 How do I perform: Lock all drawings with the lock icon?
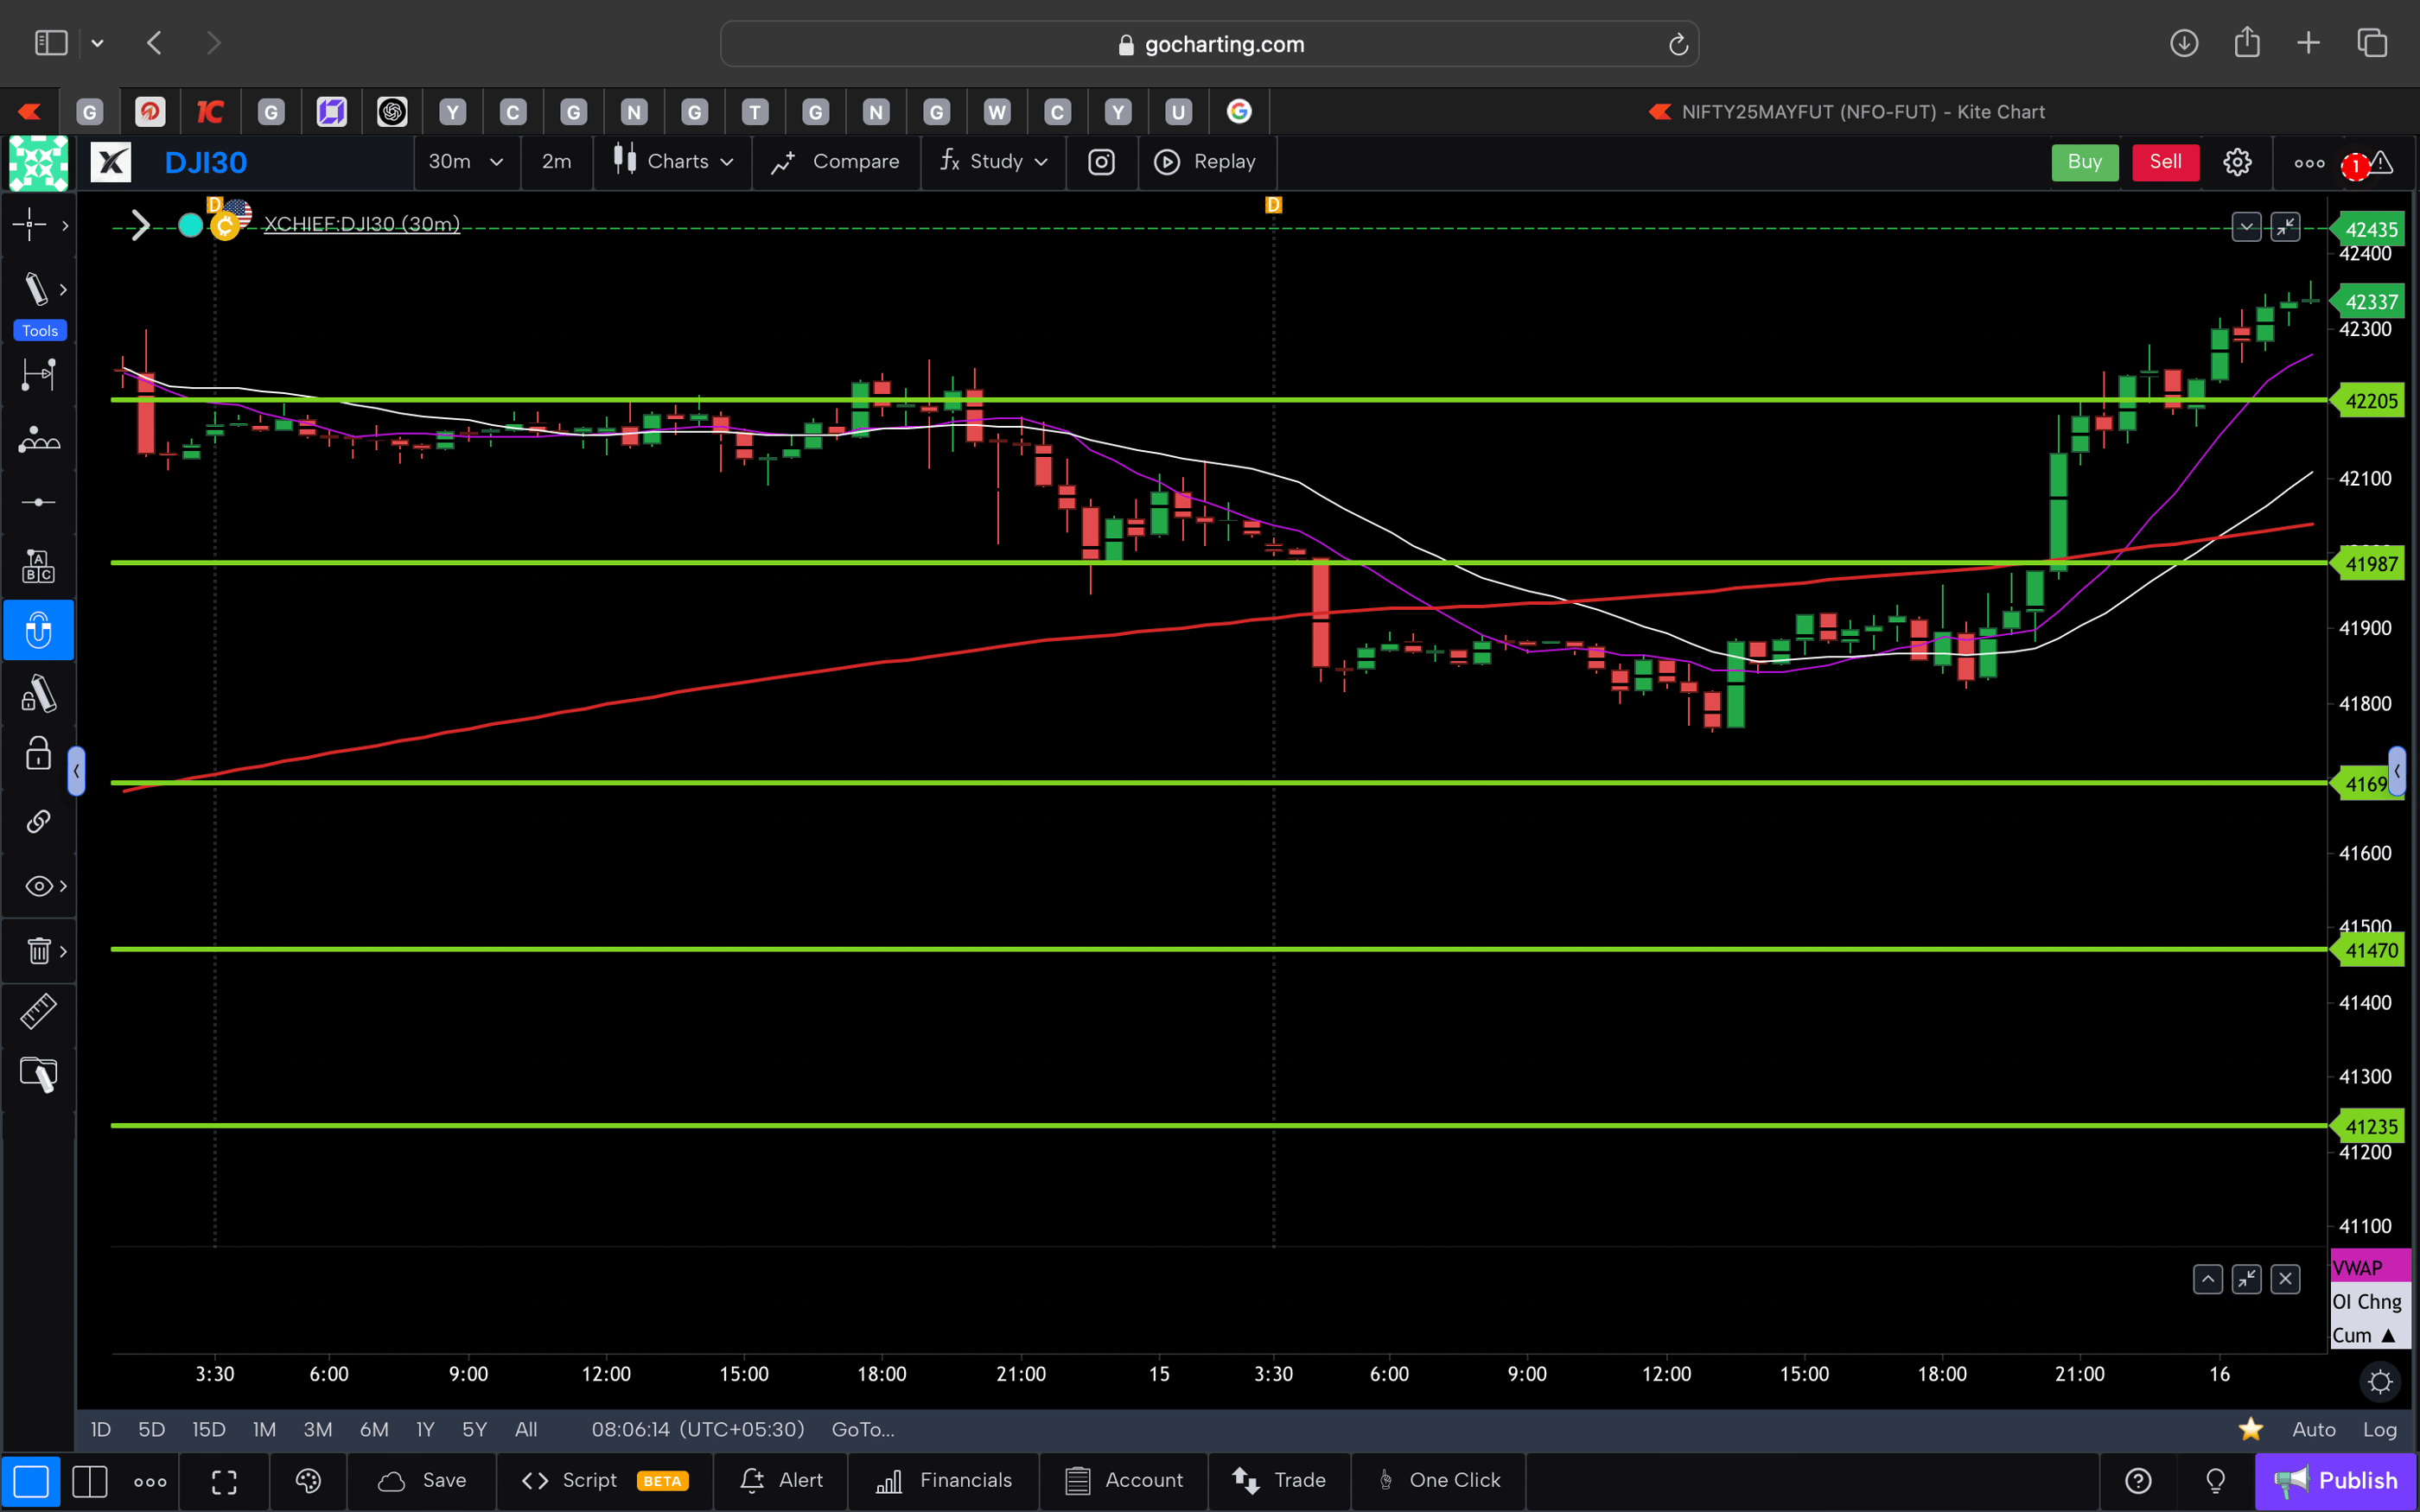(37, 753)
